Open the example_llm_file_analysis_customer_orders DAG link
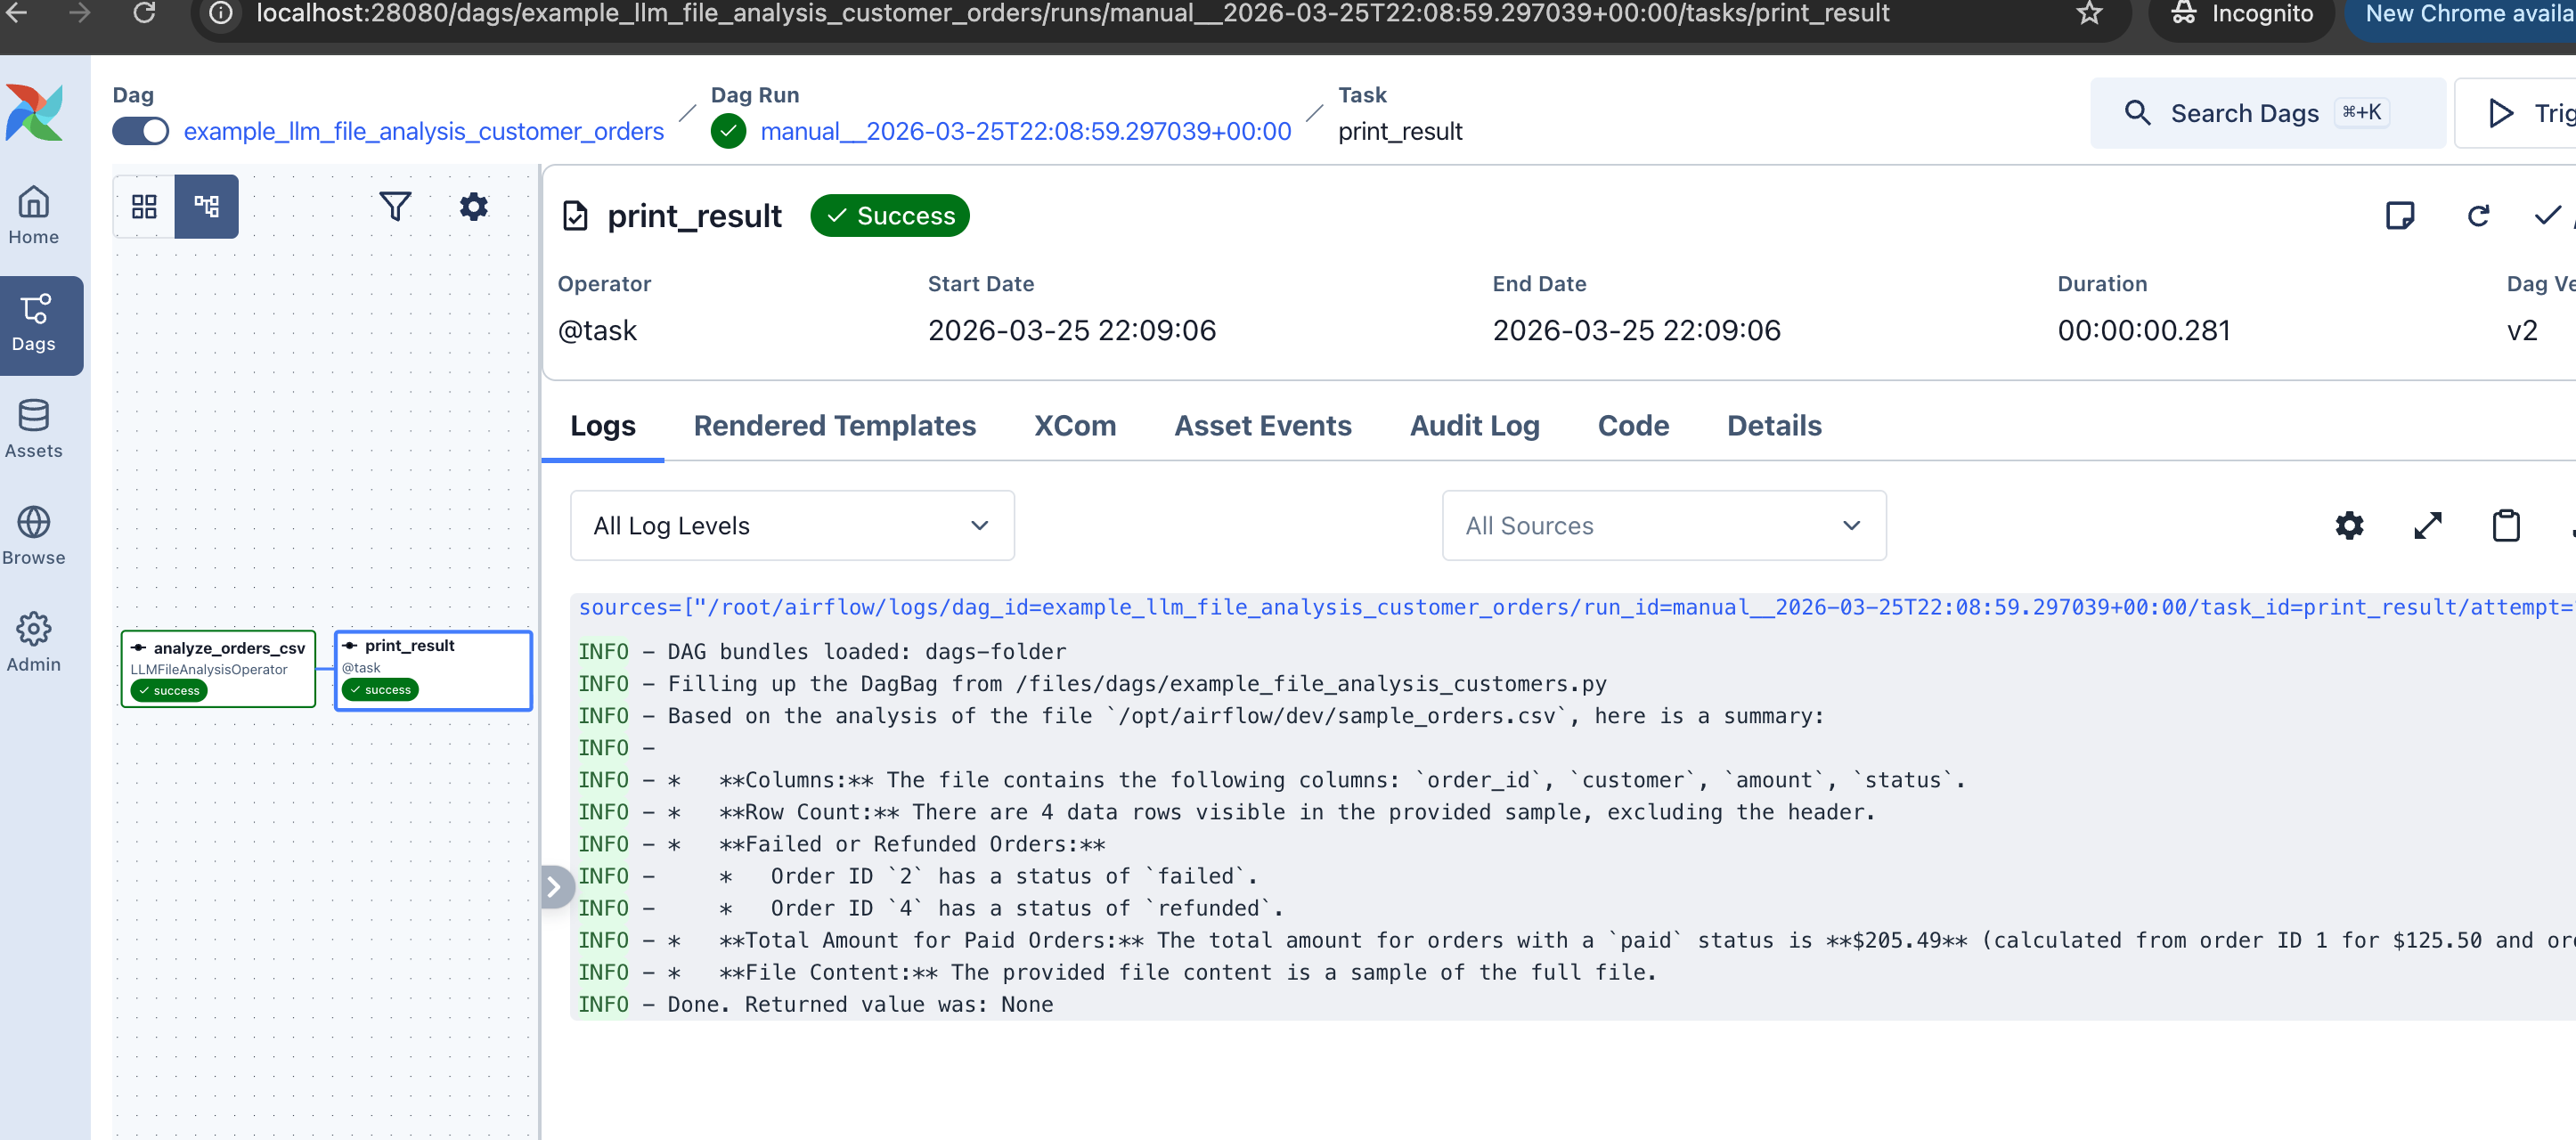The image size is (2576, 1140). point(423,131)
